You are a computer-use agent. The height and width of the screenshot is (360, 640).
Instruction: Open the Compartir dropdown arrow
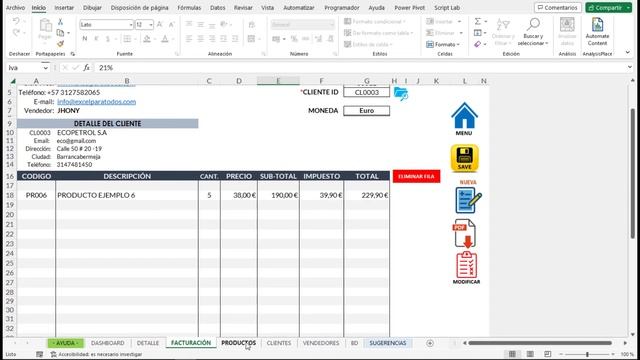(x=628, y=8)
